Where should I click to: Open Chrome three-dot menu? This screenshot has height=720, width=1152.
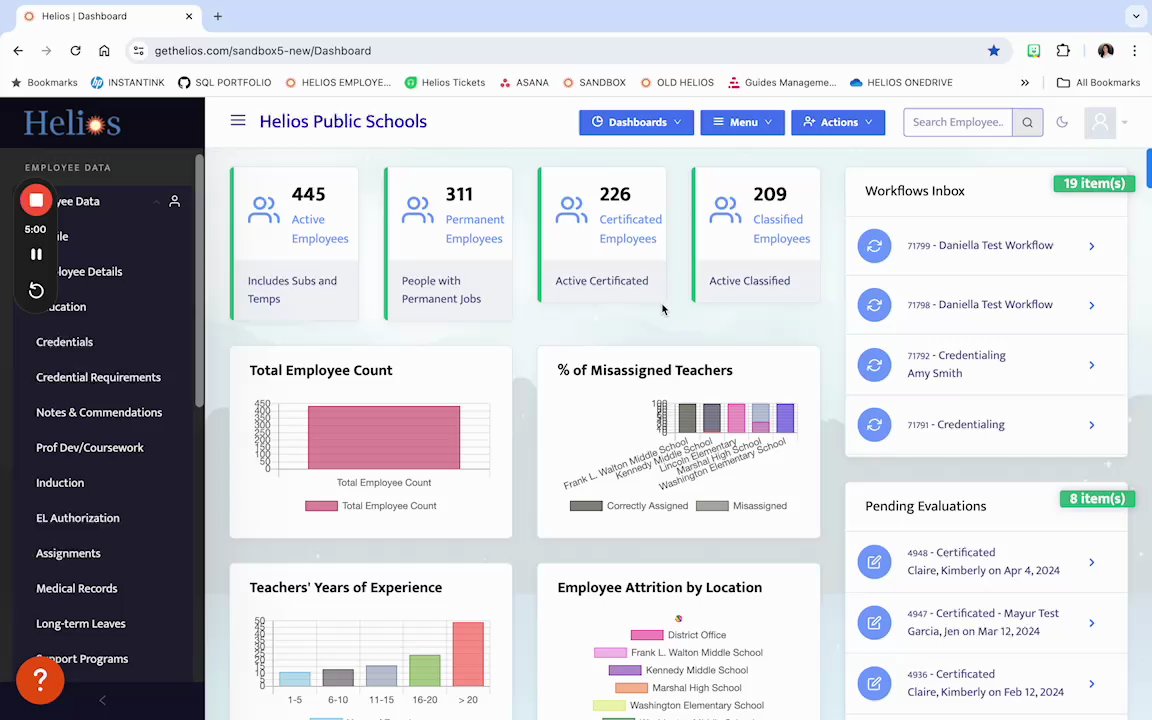click(x=1134, y=51)
